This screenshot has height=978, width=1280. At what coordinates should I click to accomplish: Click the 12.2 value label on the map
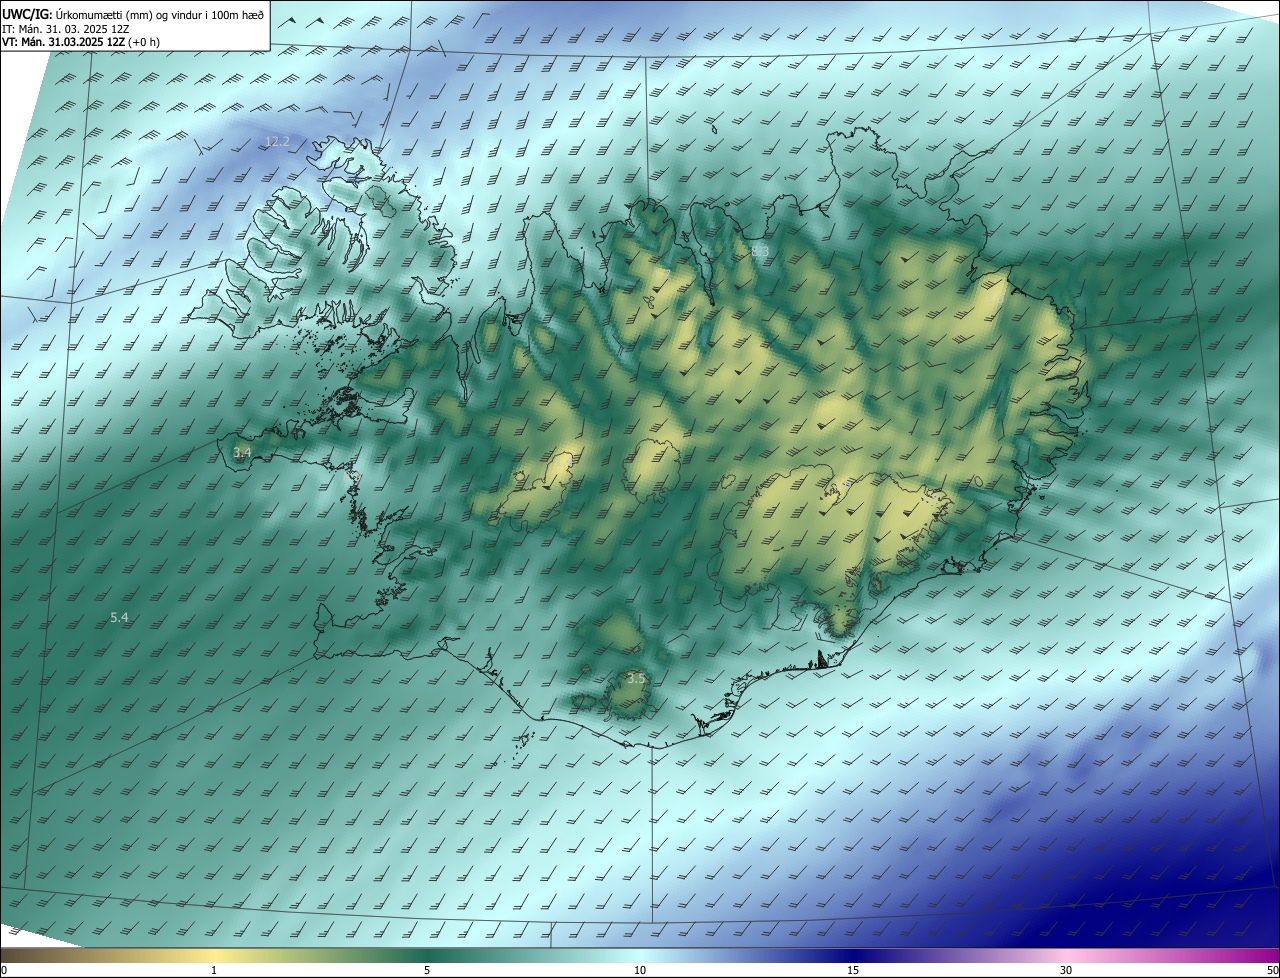tap(277, 142)
